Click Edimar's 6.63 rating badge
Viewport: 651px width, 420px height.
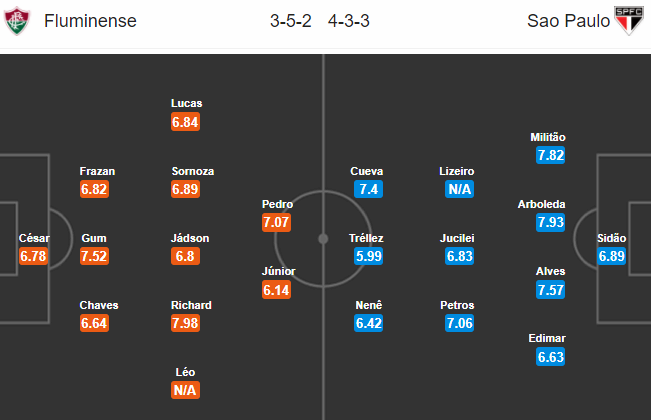(x=550, y=357)
